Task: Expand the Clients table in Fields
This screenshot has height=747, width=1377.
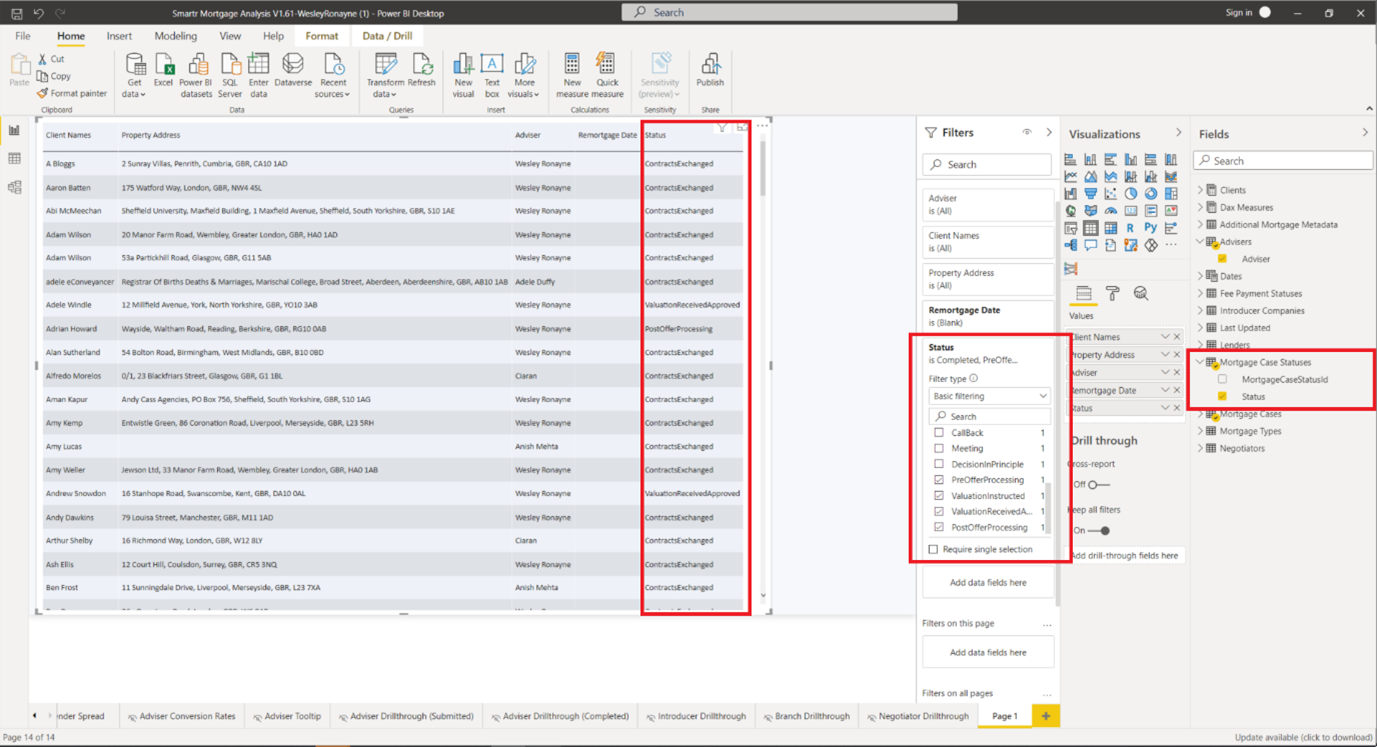Action: click(x=1201, y=190)
